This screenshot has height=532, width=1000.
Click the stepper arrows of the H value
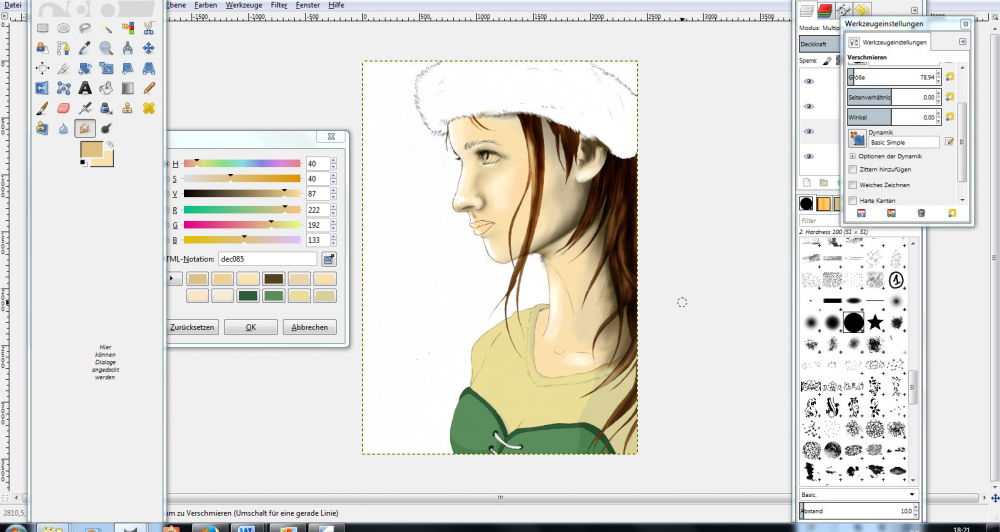click(x=333, y=164)
